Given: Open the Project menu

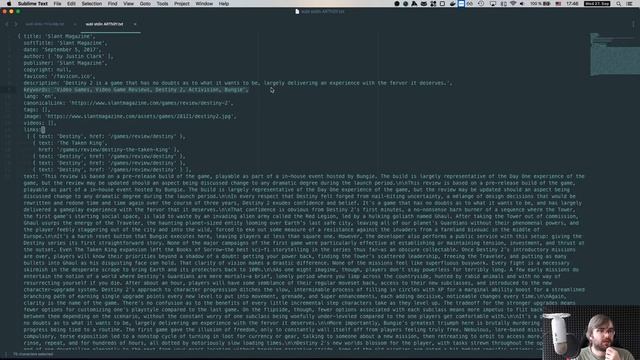Looking at the screenshot, I should tap(182, 3).
